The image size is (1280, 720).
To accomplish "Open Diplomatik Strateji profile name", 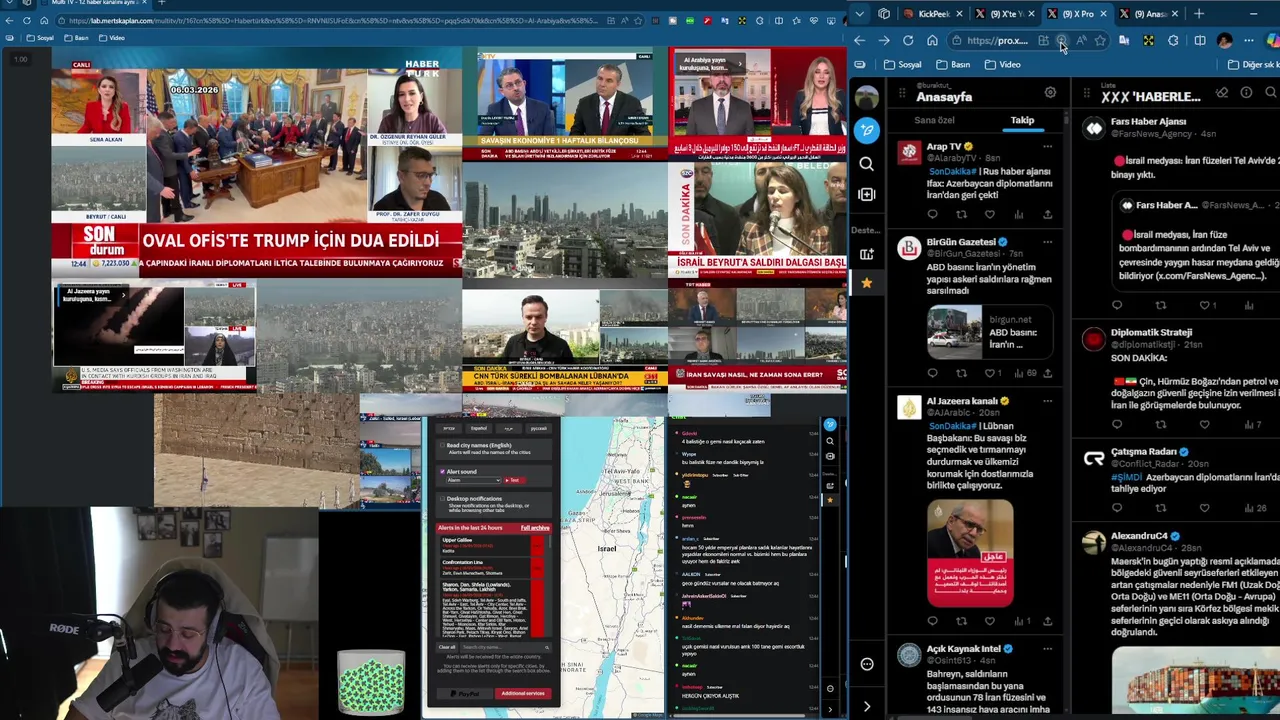I will coord(1151,332).
